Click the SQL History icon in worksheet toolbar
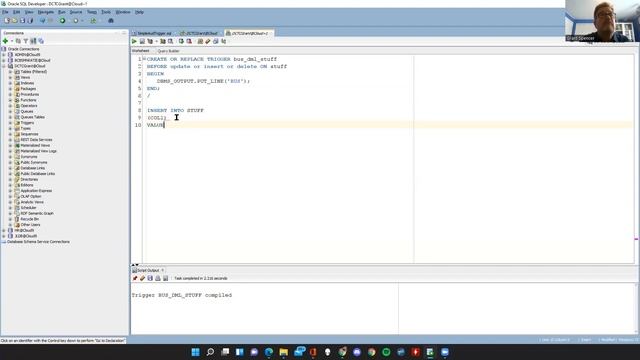This screenshot has height=360, width=640. (216, 41)
